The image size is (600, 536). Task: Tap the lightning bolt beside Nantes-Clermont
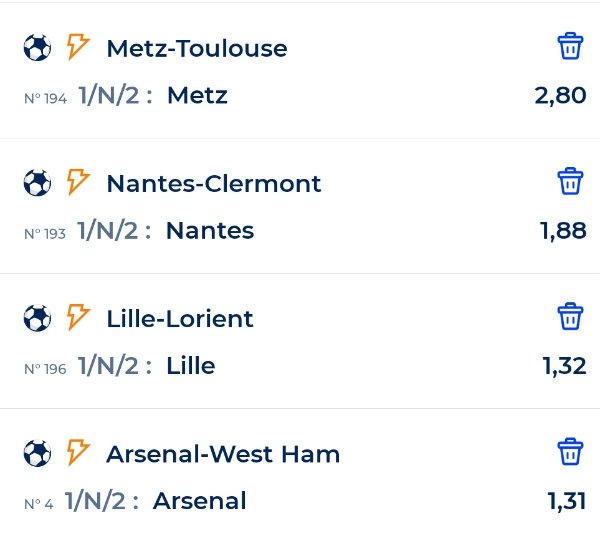[78, 182]
